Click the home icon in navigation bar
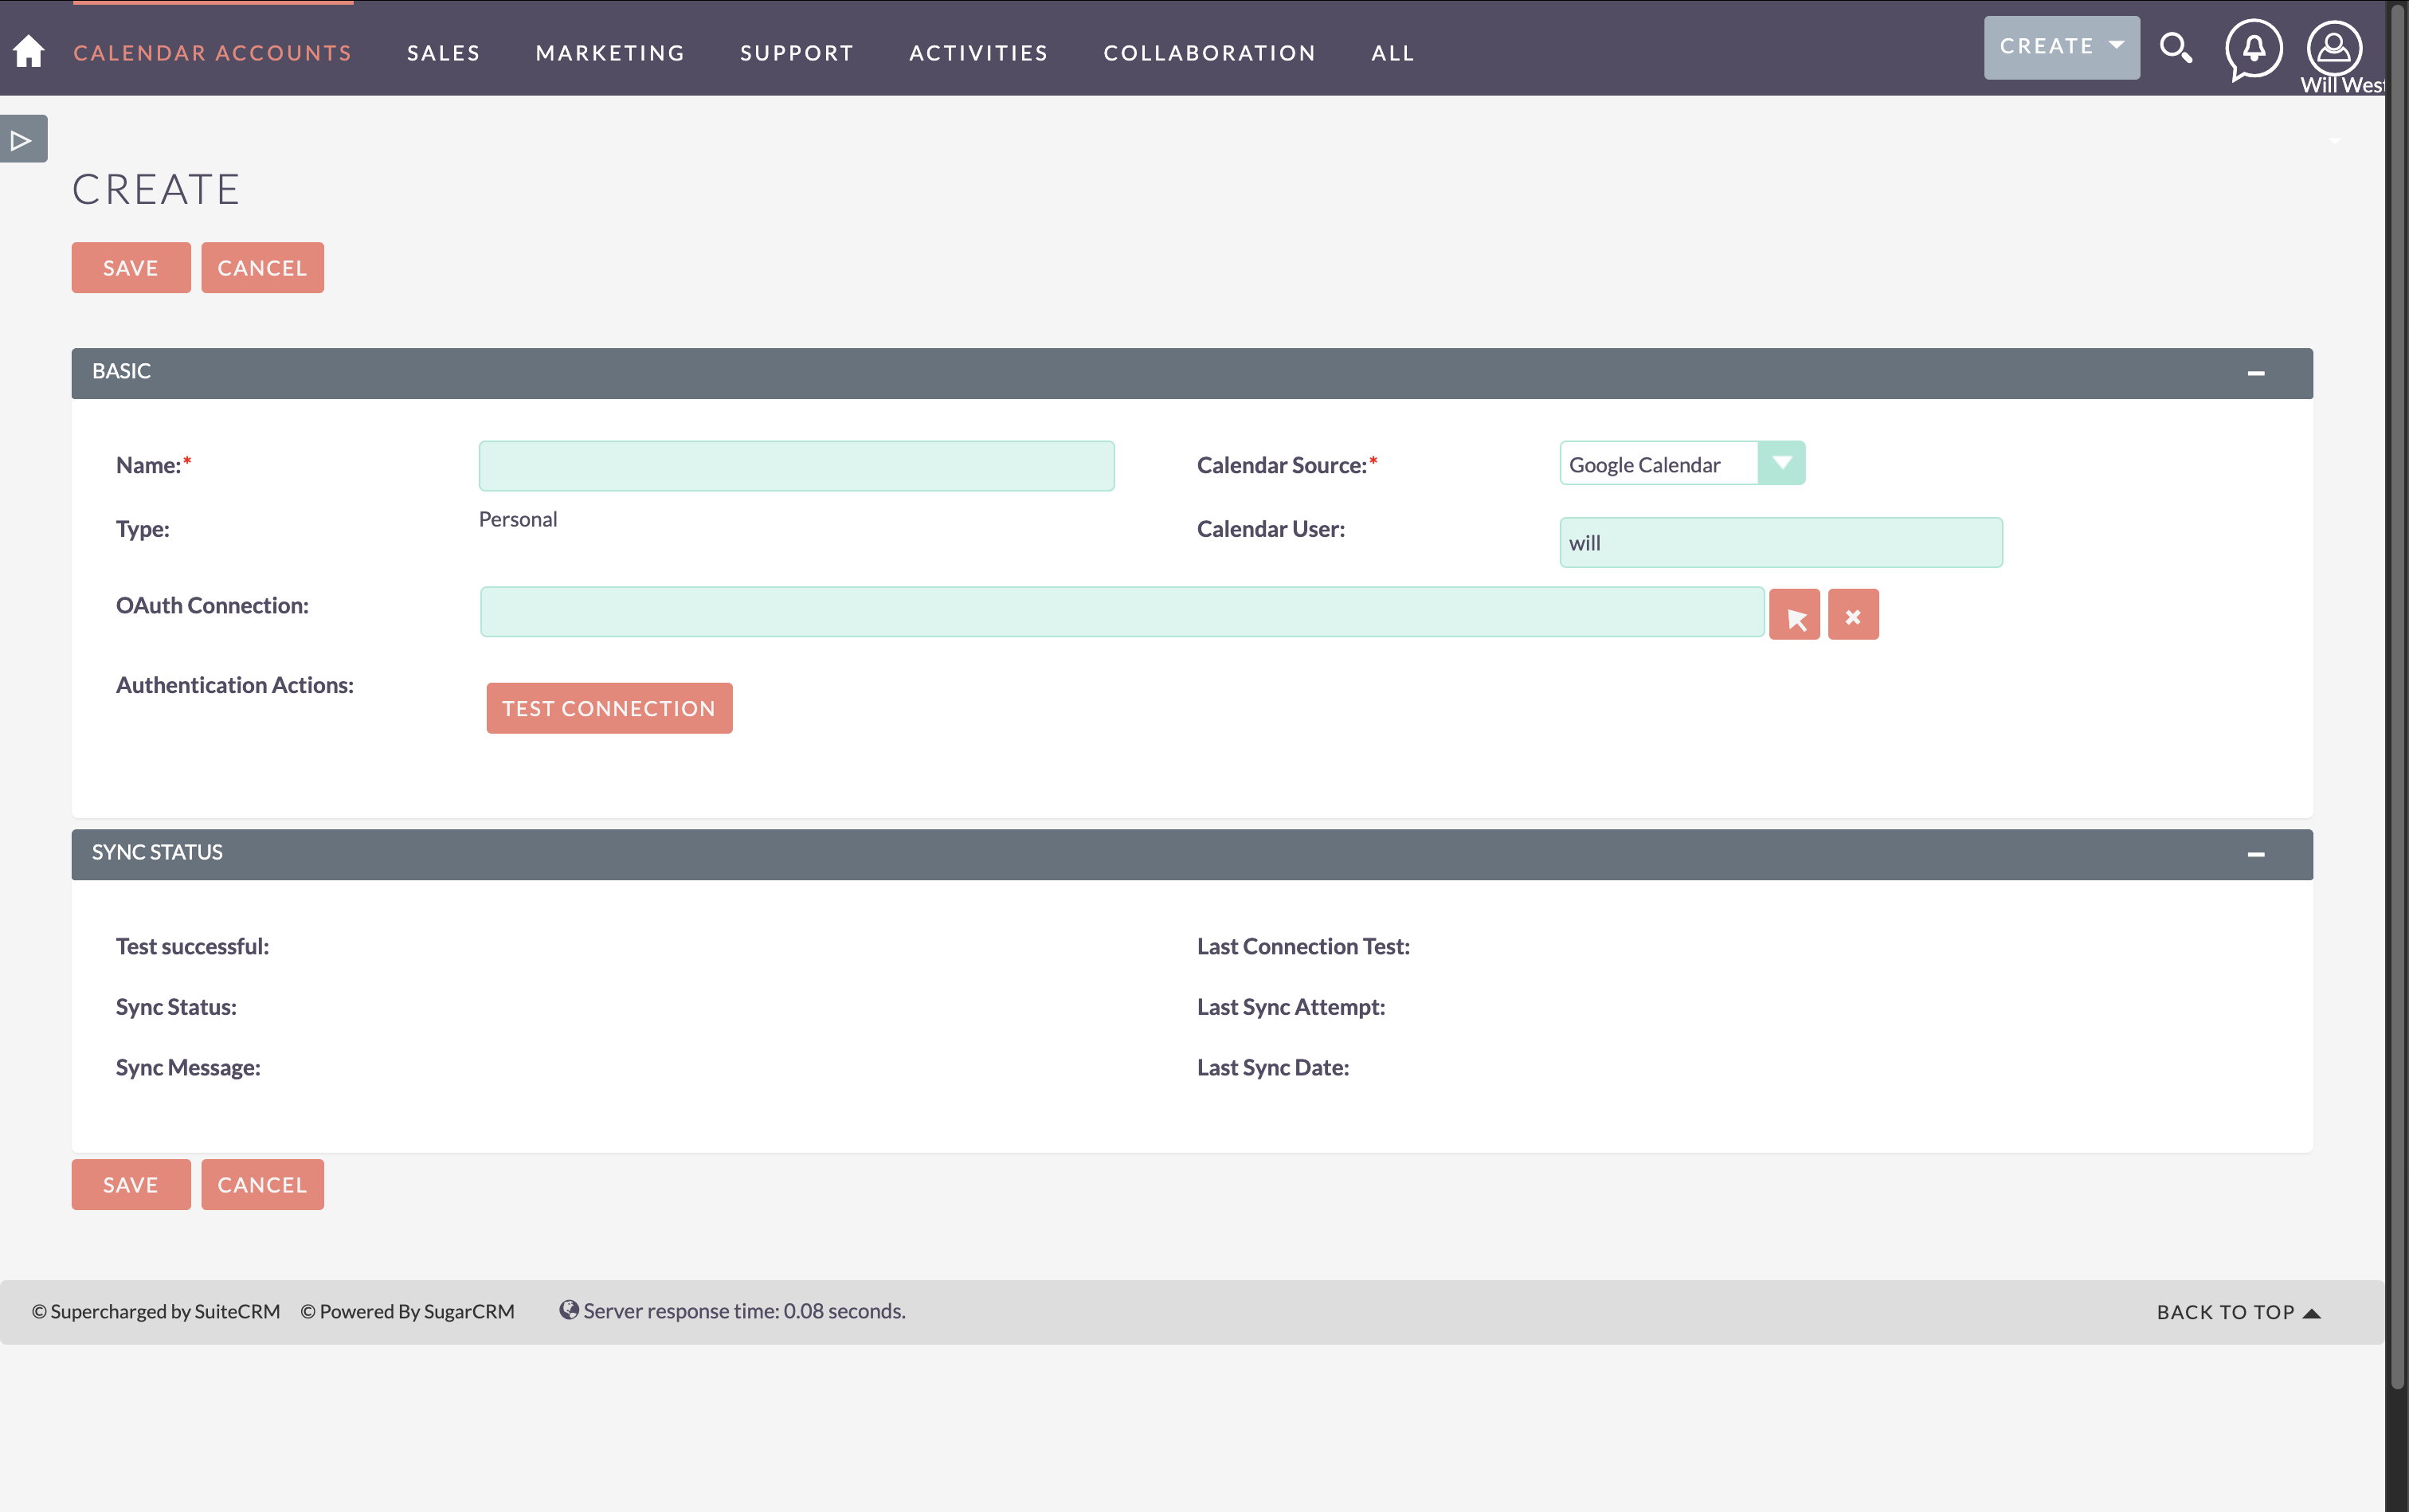 pos(29,50)
